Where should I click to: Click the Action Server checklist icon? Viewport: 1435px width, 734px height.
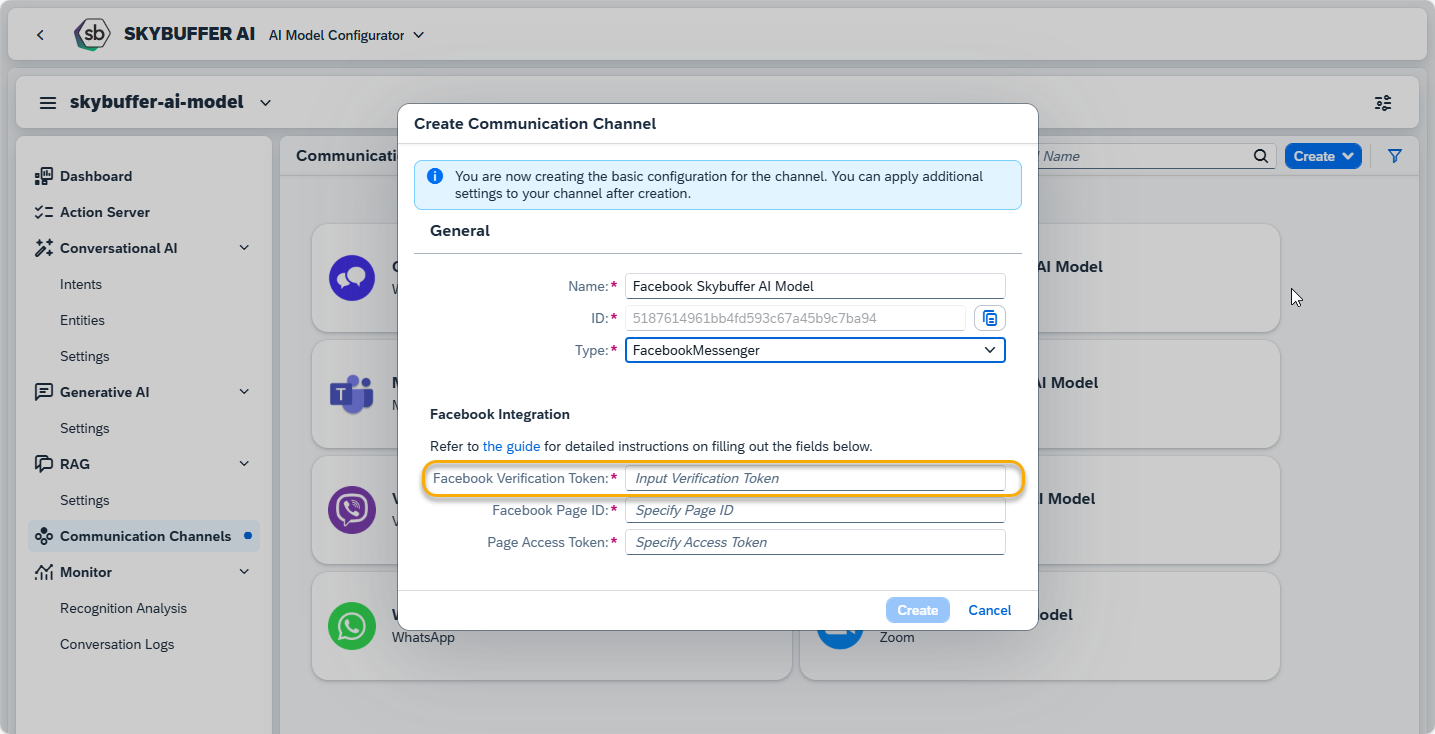coord(43,212)
